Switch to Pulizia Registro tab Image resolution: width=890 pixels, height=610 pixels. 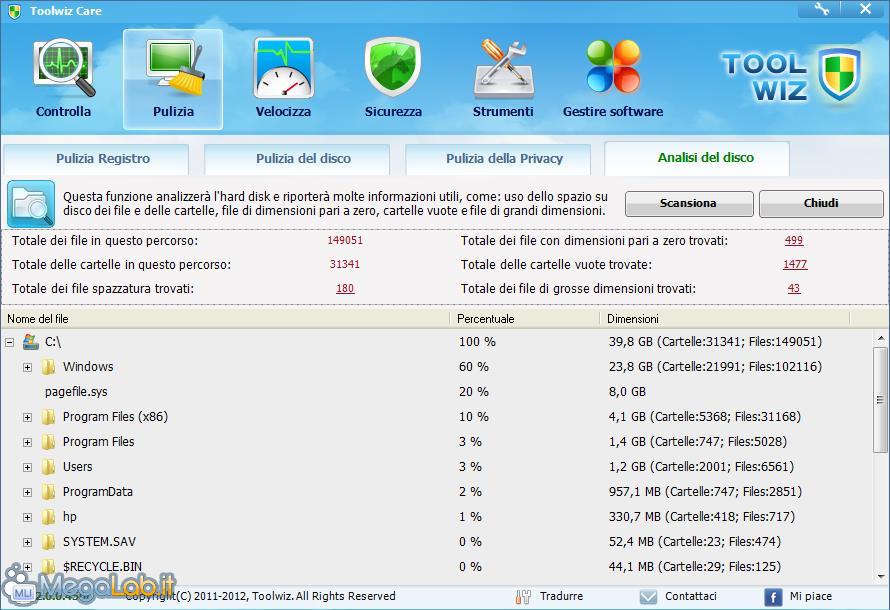96,159
